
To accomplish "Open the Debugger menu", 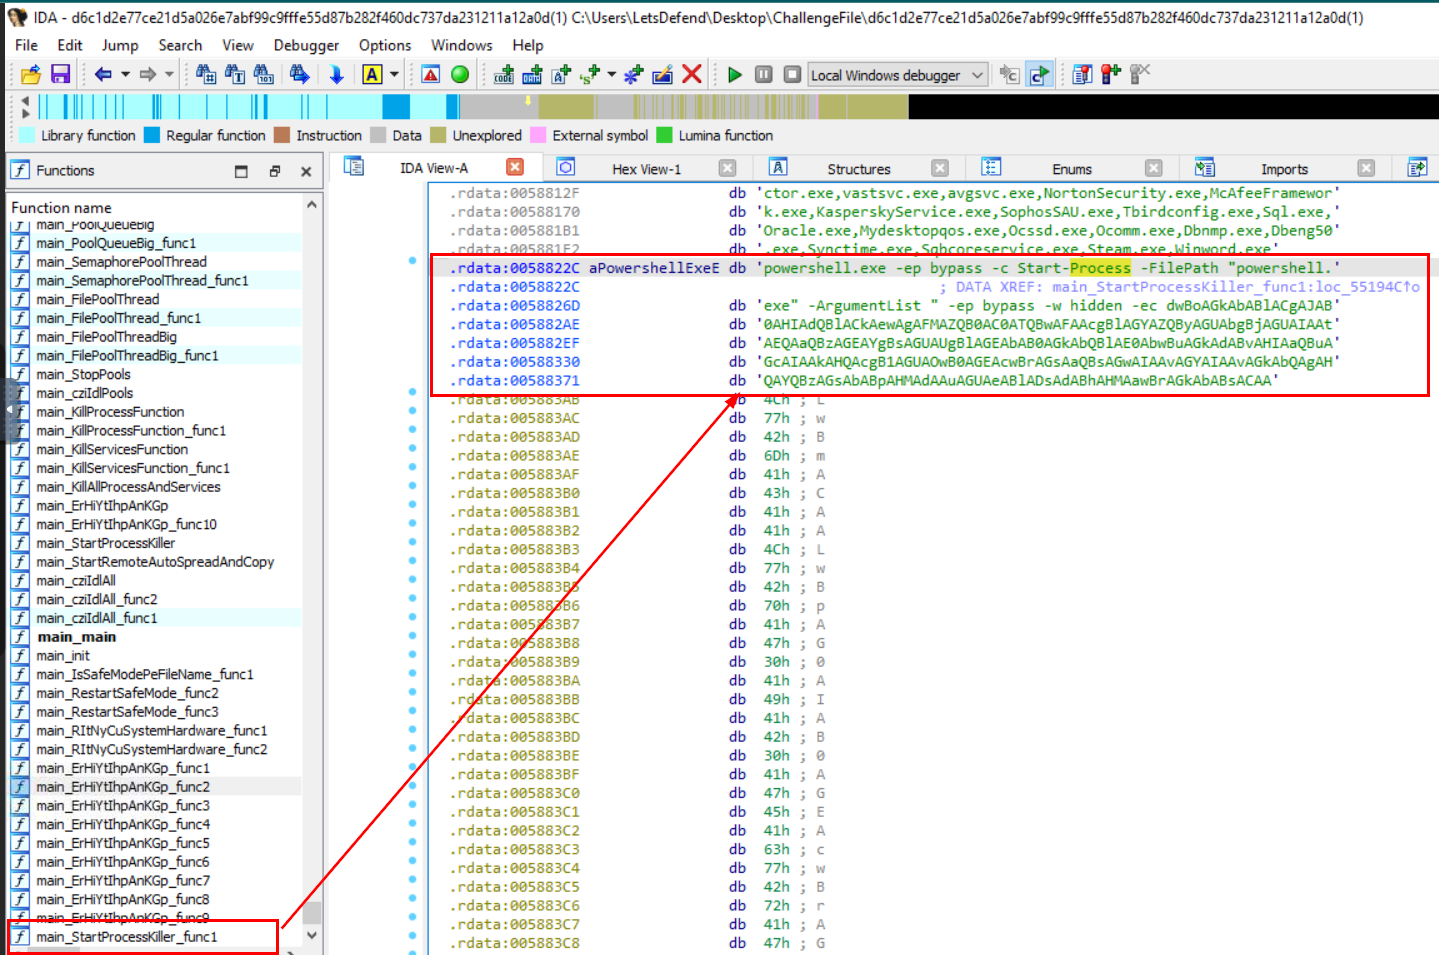I will coord(306,45).
